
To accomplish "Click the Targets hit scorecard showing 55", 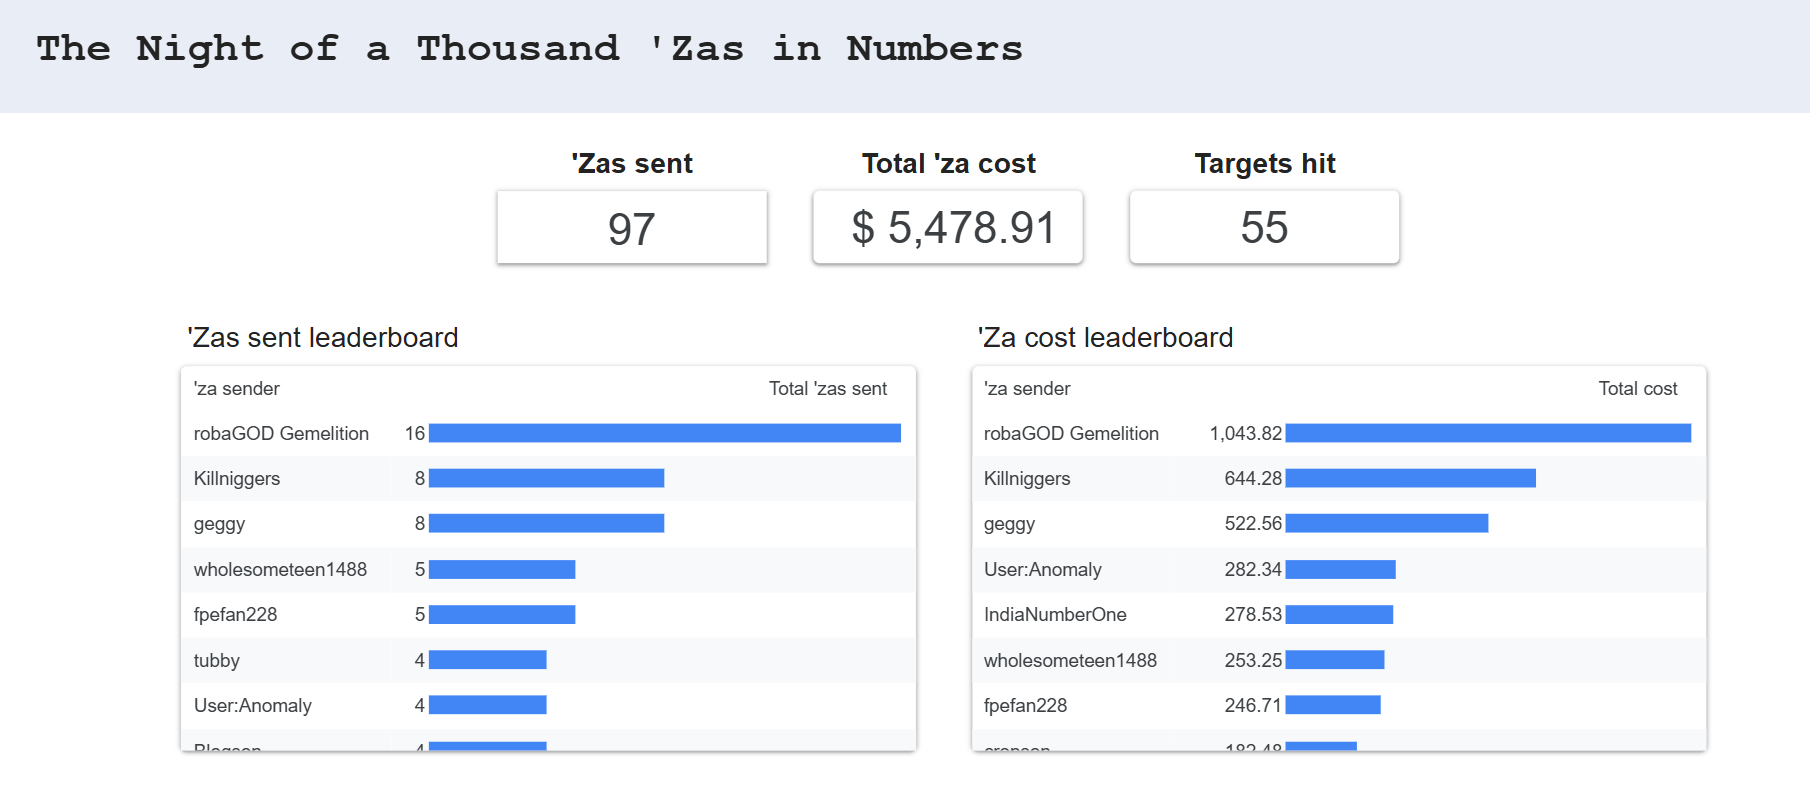I will pos(1264,228).
